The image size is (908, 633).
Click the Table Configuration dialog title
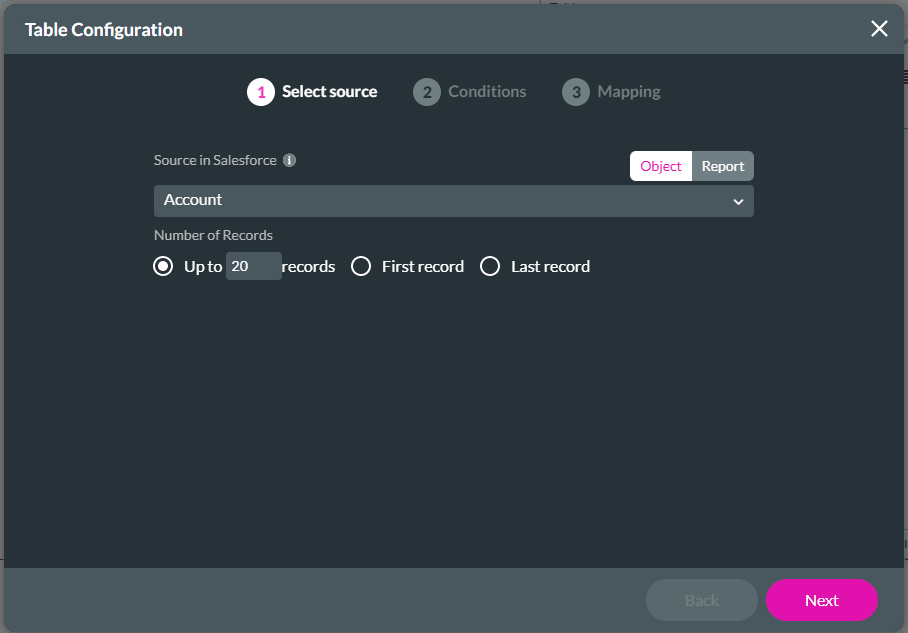(105, 29)
